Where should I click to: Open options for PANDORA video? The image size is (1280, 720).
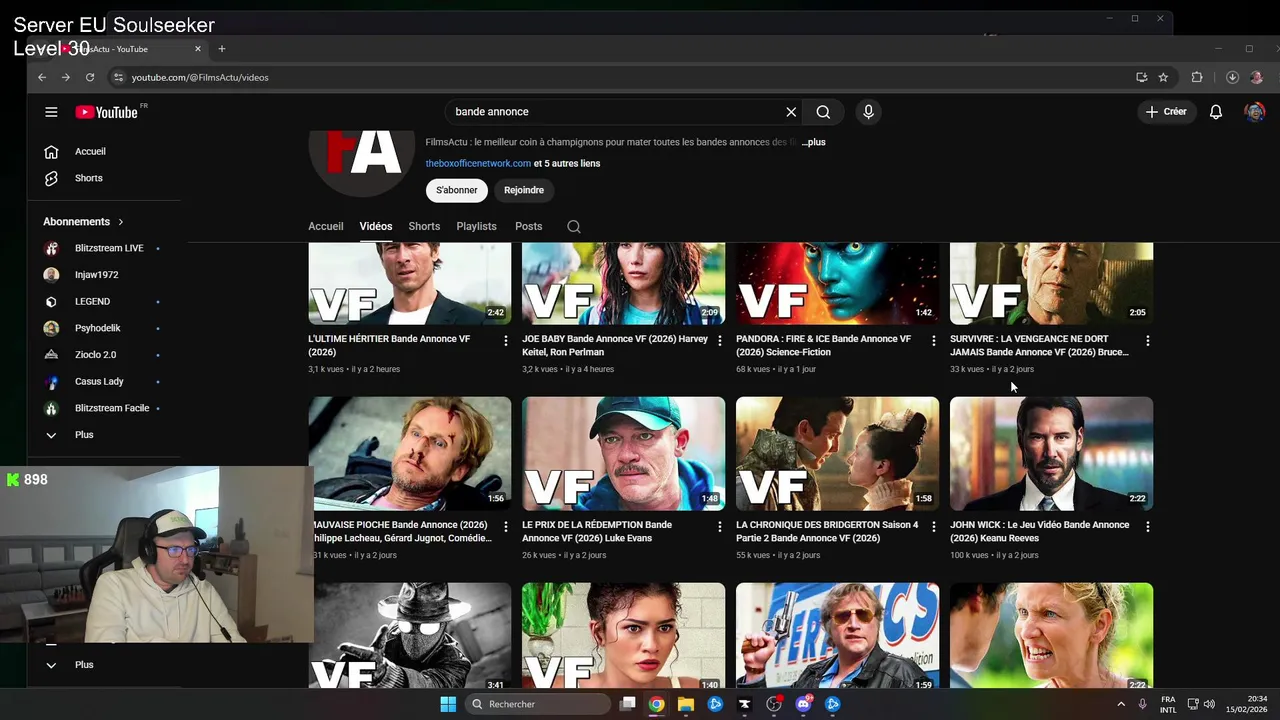933,341
